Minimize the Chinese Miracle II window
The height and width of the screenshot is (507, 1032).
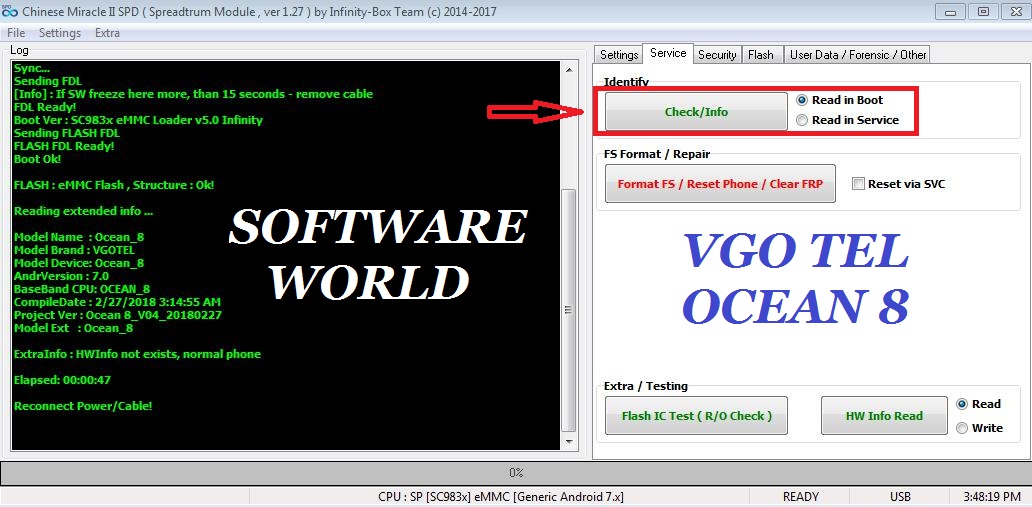point(952,11)
